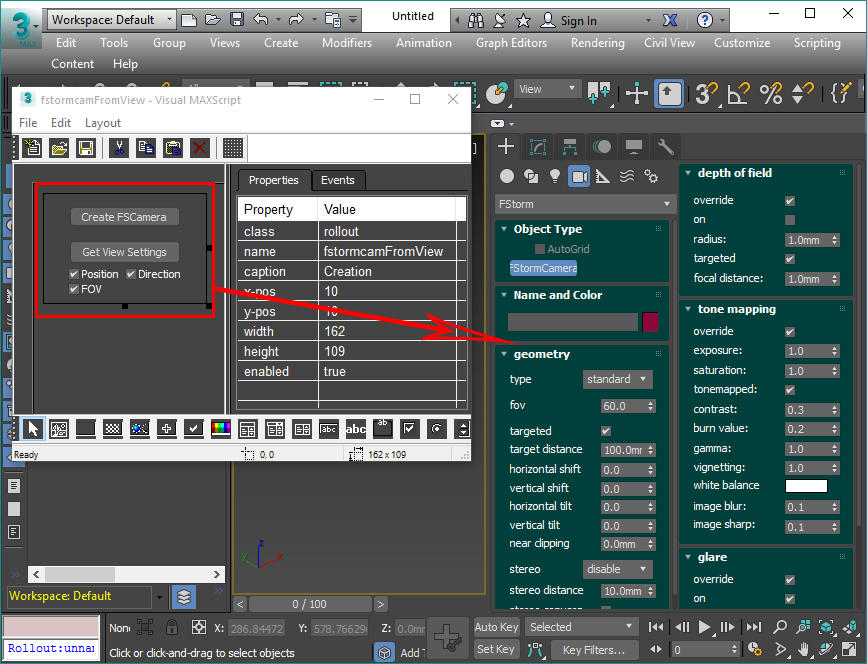
Task: Open stereo disable dropdown
Action: click(x=618, y=569)
